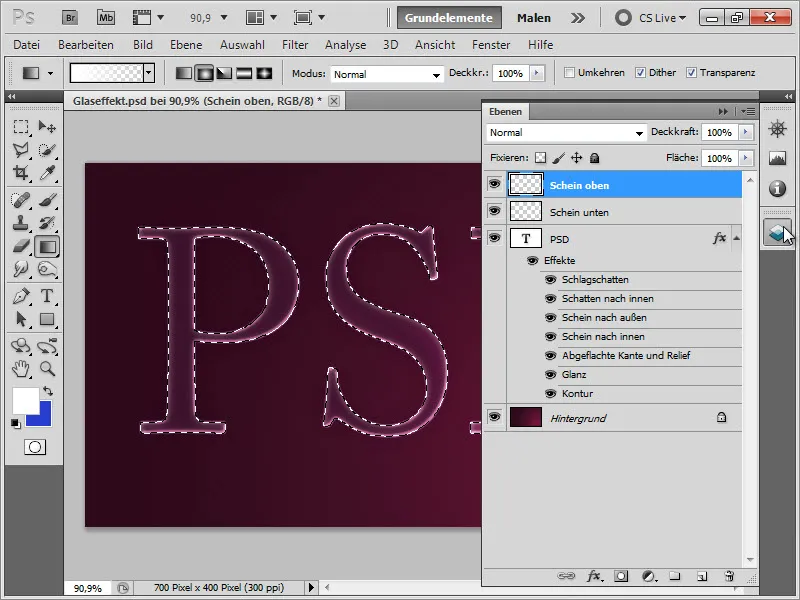The width and height of the screenshot is (800, 600).
Task: Choose radial gradient style
Action: [x=204, y=73]
